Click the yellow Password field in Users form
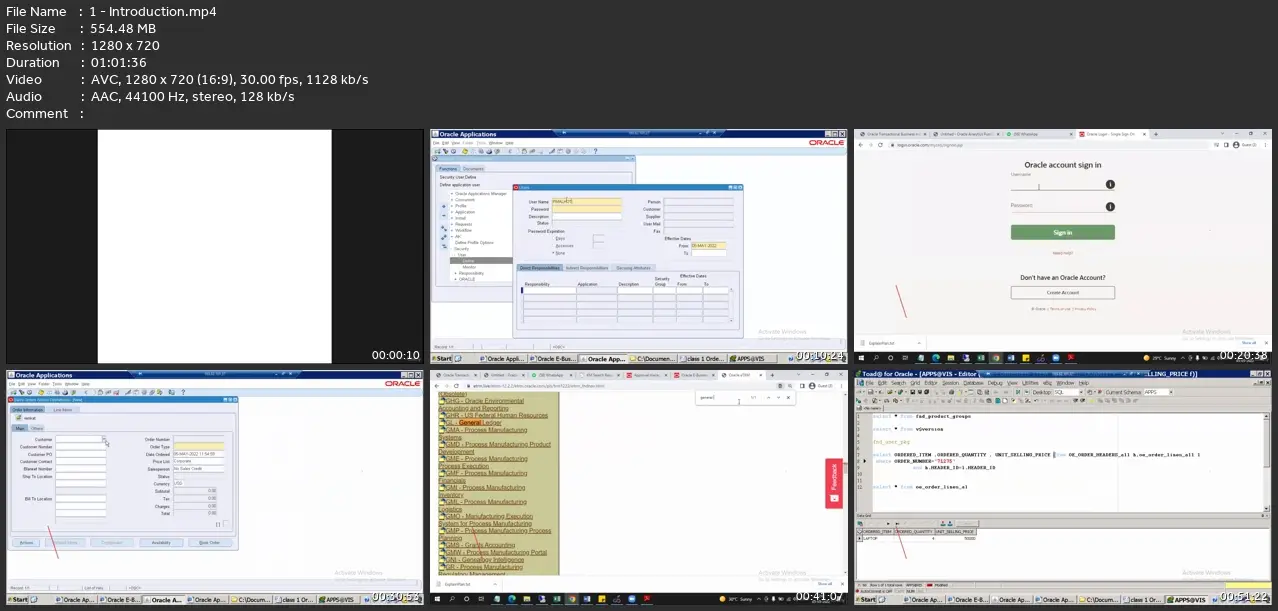1278x611 pixels. click(586, 208)
